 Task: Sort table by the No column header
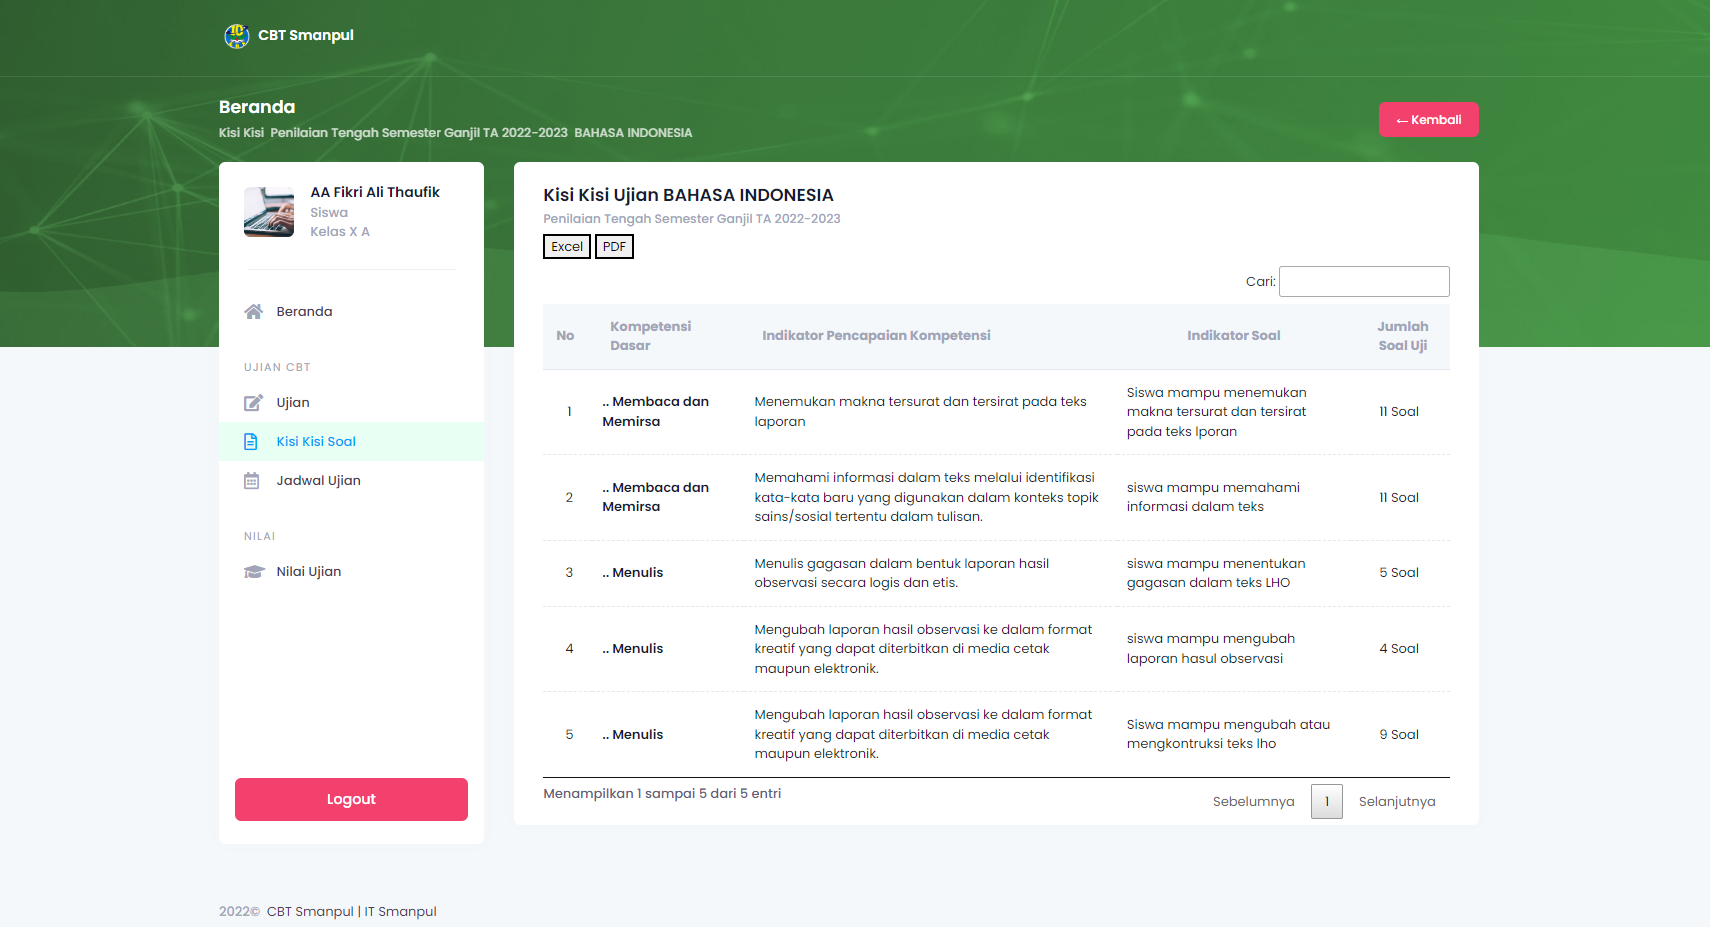click(565, 336)
